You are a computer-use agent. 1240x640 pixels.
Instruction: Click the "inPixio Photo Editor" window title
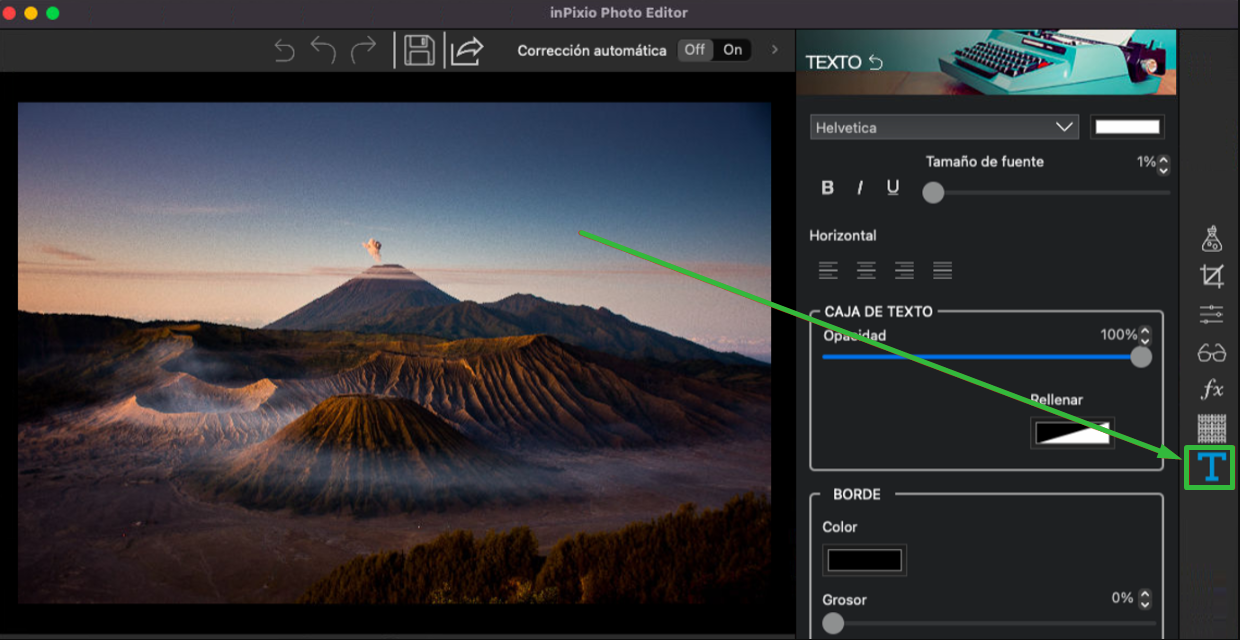[x=619, y=13]
